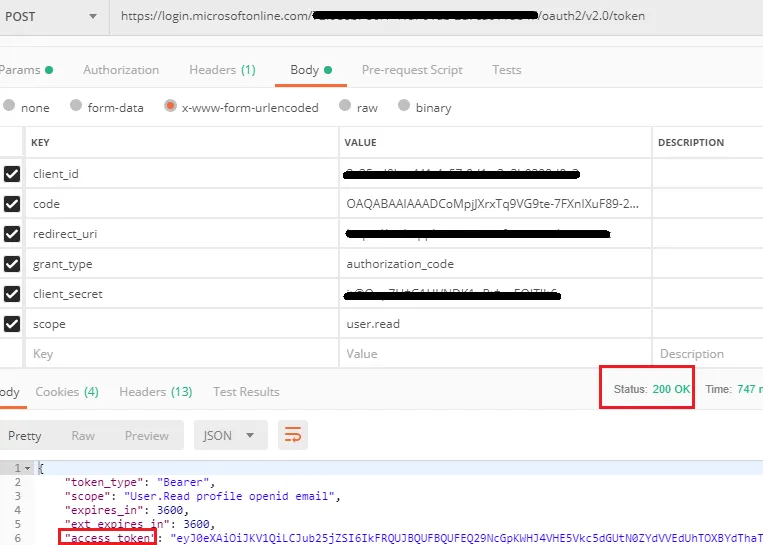Open the response Cookies (4) tab
The height and width of the screenshot is (545, 763).
point(67,392)
